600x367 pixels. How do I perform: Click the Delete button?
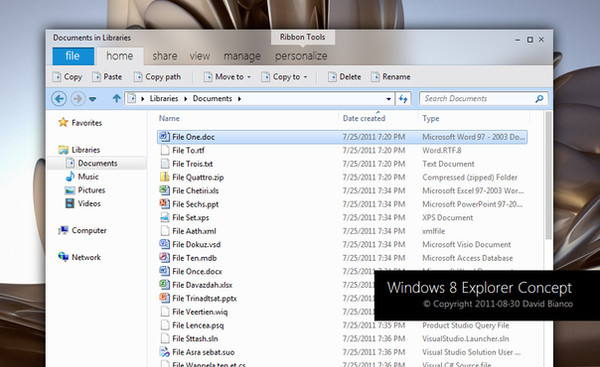(x=344, y=77)
